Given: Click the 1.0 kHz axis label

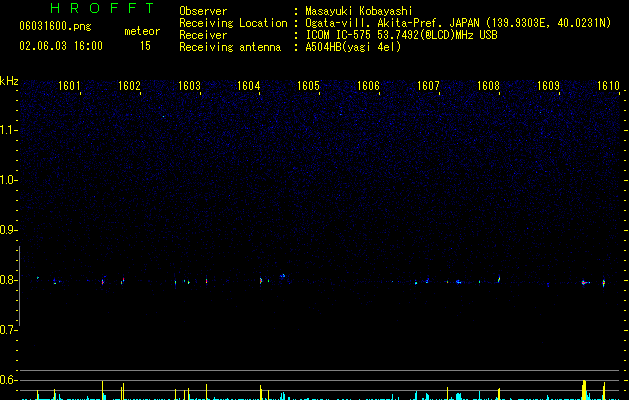Looking at the screenshot, I should pos(8,180).
